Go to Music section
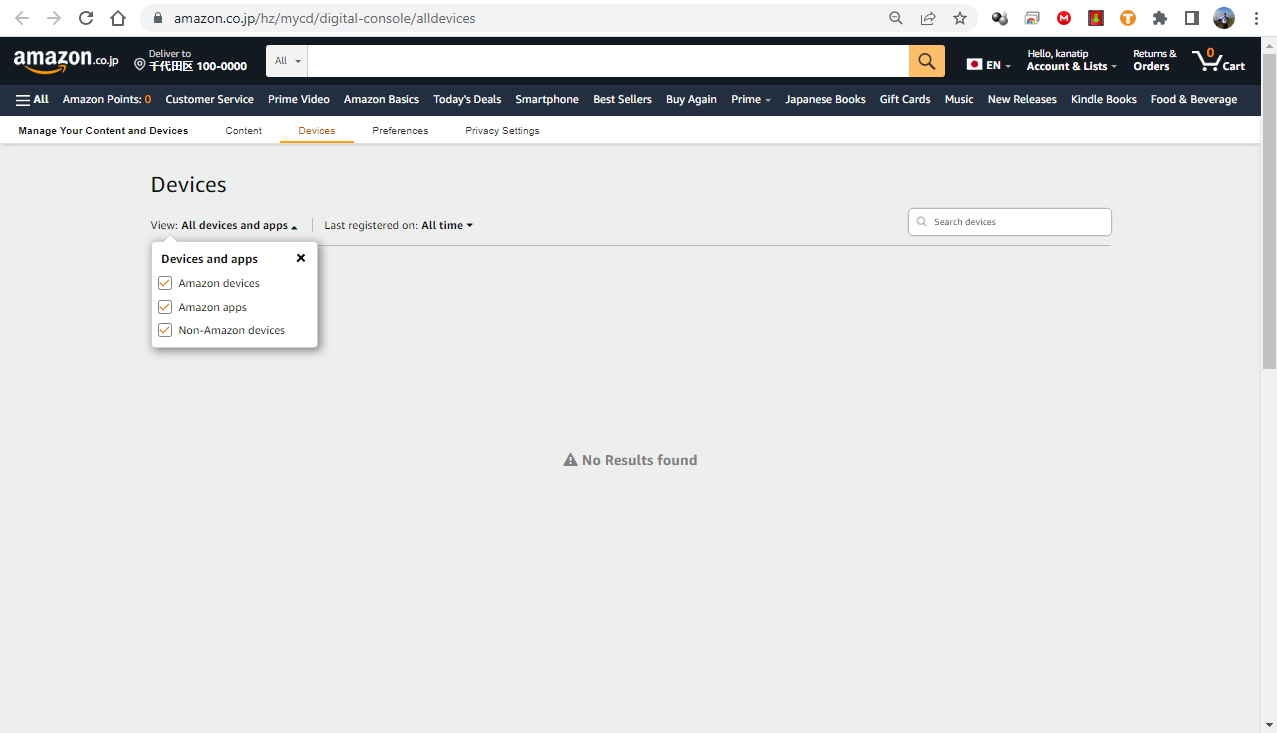 [959, 99]
